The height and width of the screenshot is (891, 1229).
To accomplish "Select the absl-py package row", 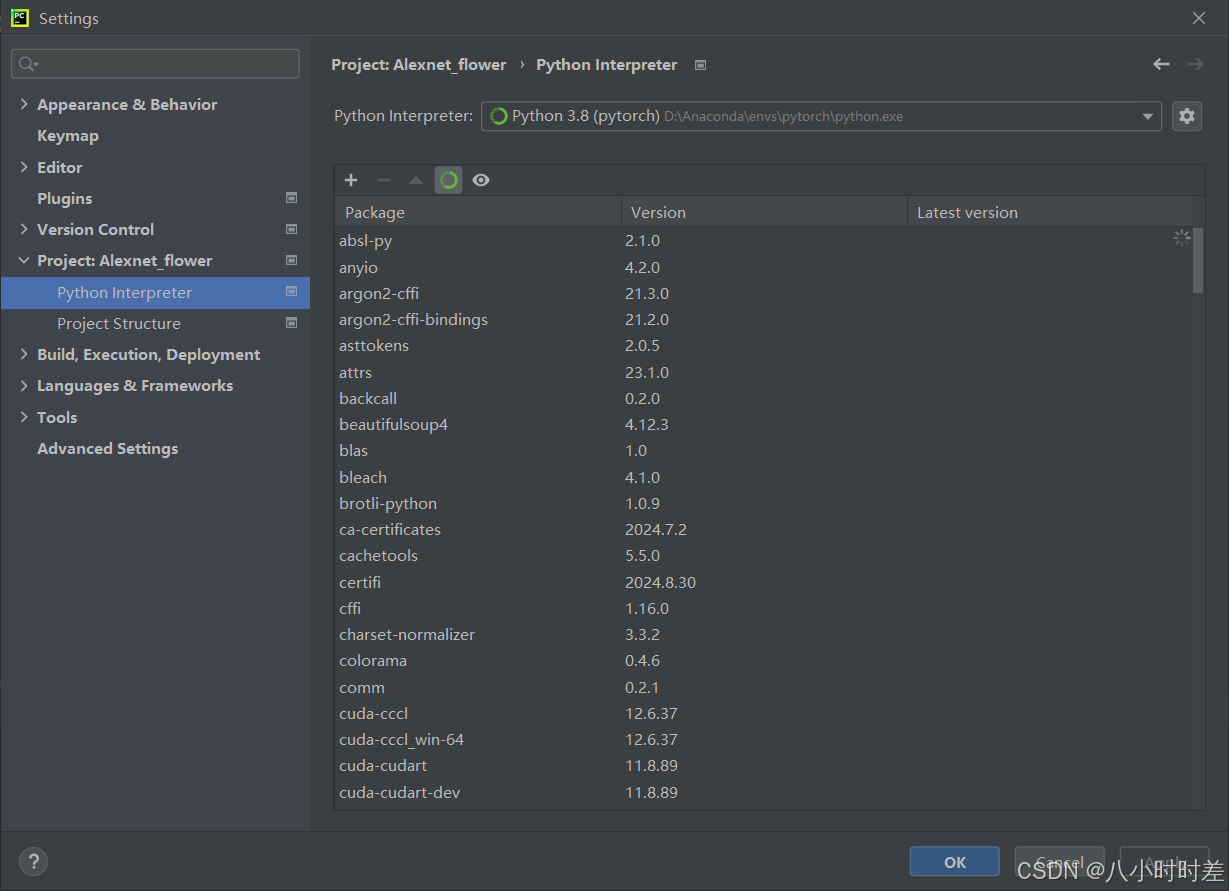I will point(763,241).
